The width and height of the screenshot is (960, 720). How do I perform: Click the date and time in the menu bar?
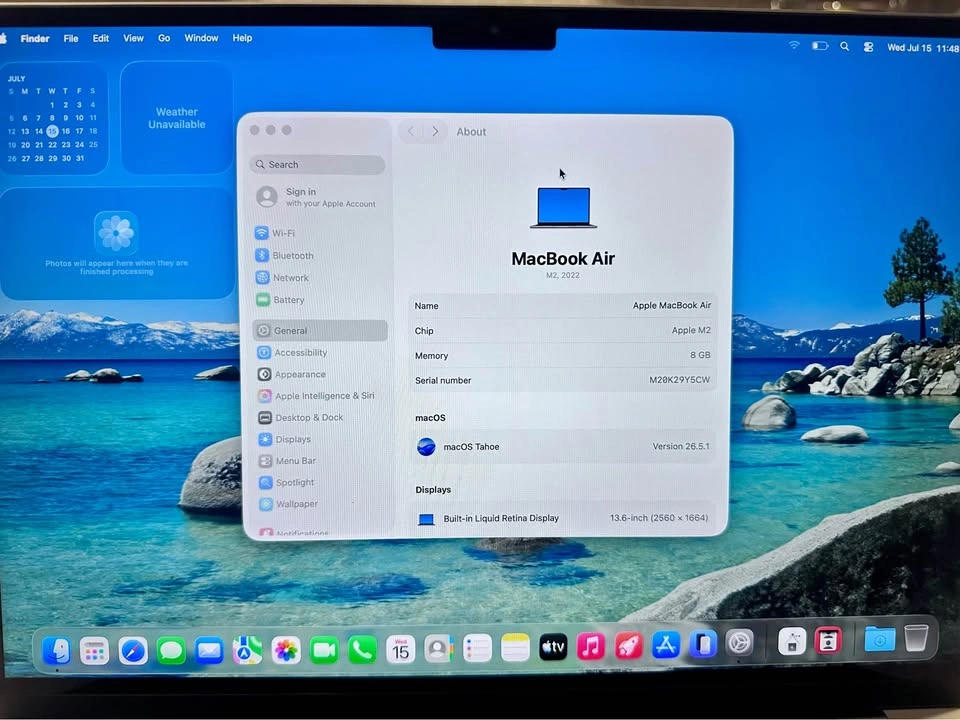[x=923, y=48]
